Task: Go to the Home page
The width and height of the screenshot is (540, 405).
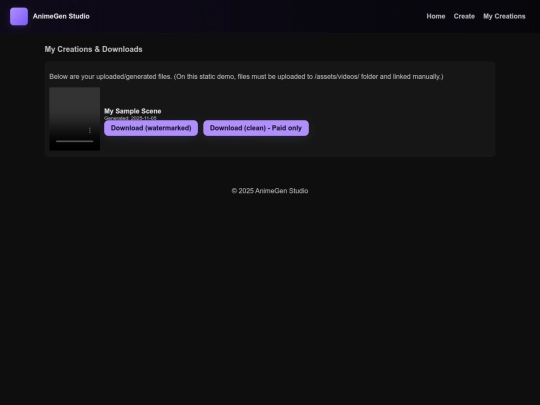Action: [x=436, y=16]
